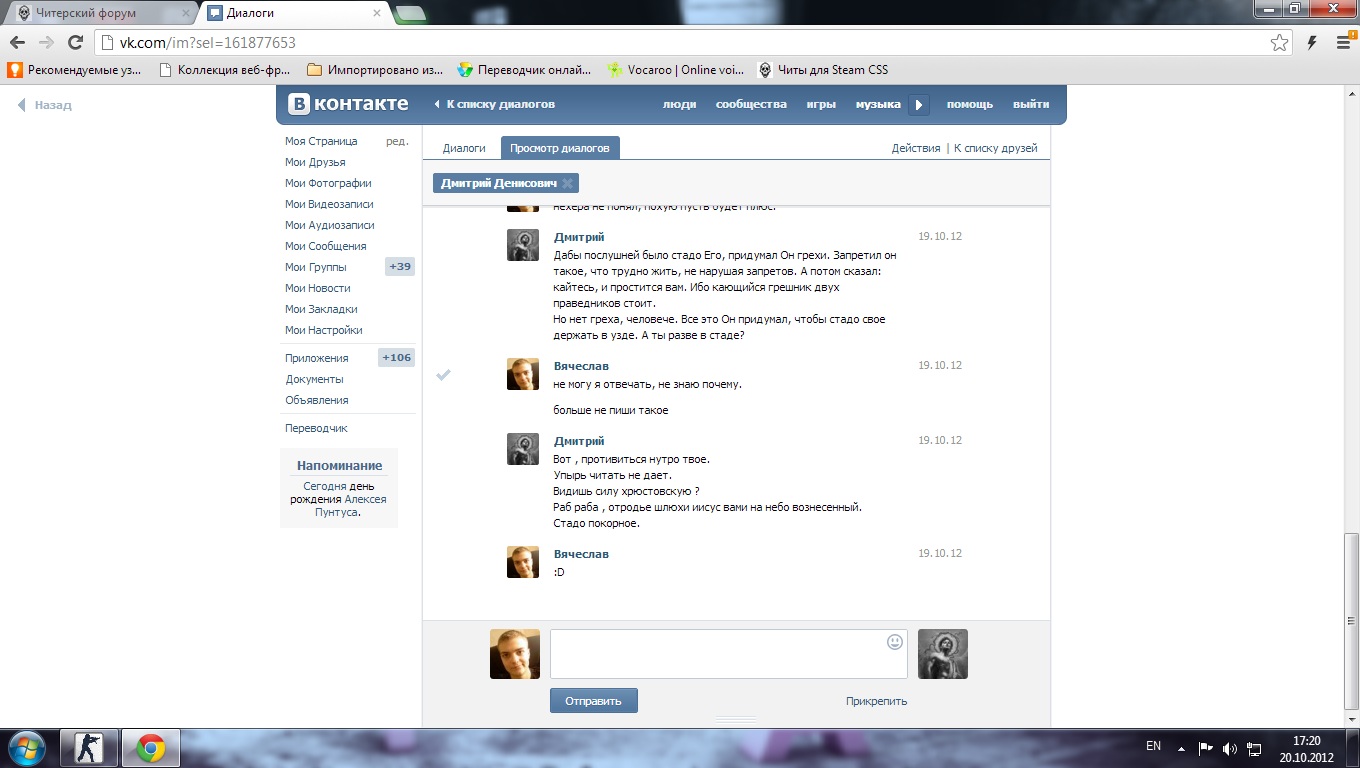Click Дмитрий avatar on the message starting 'Дабы послушней'
Viewport: 1360px width, 768px height.
coord(523,245)
